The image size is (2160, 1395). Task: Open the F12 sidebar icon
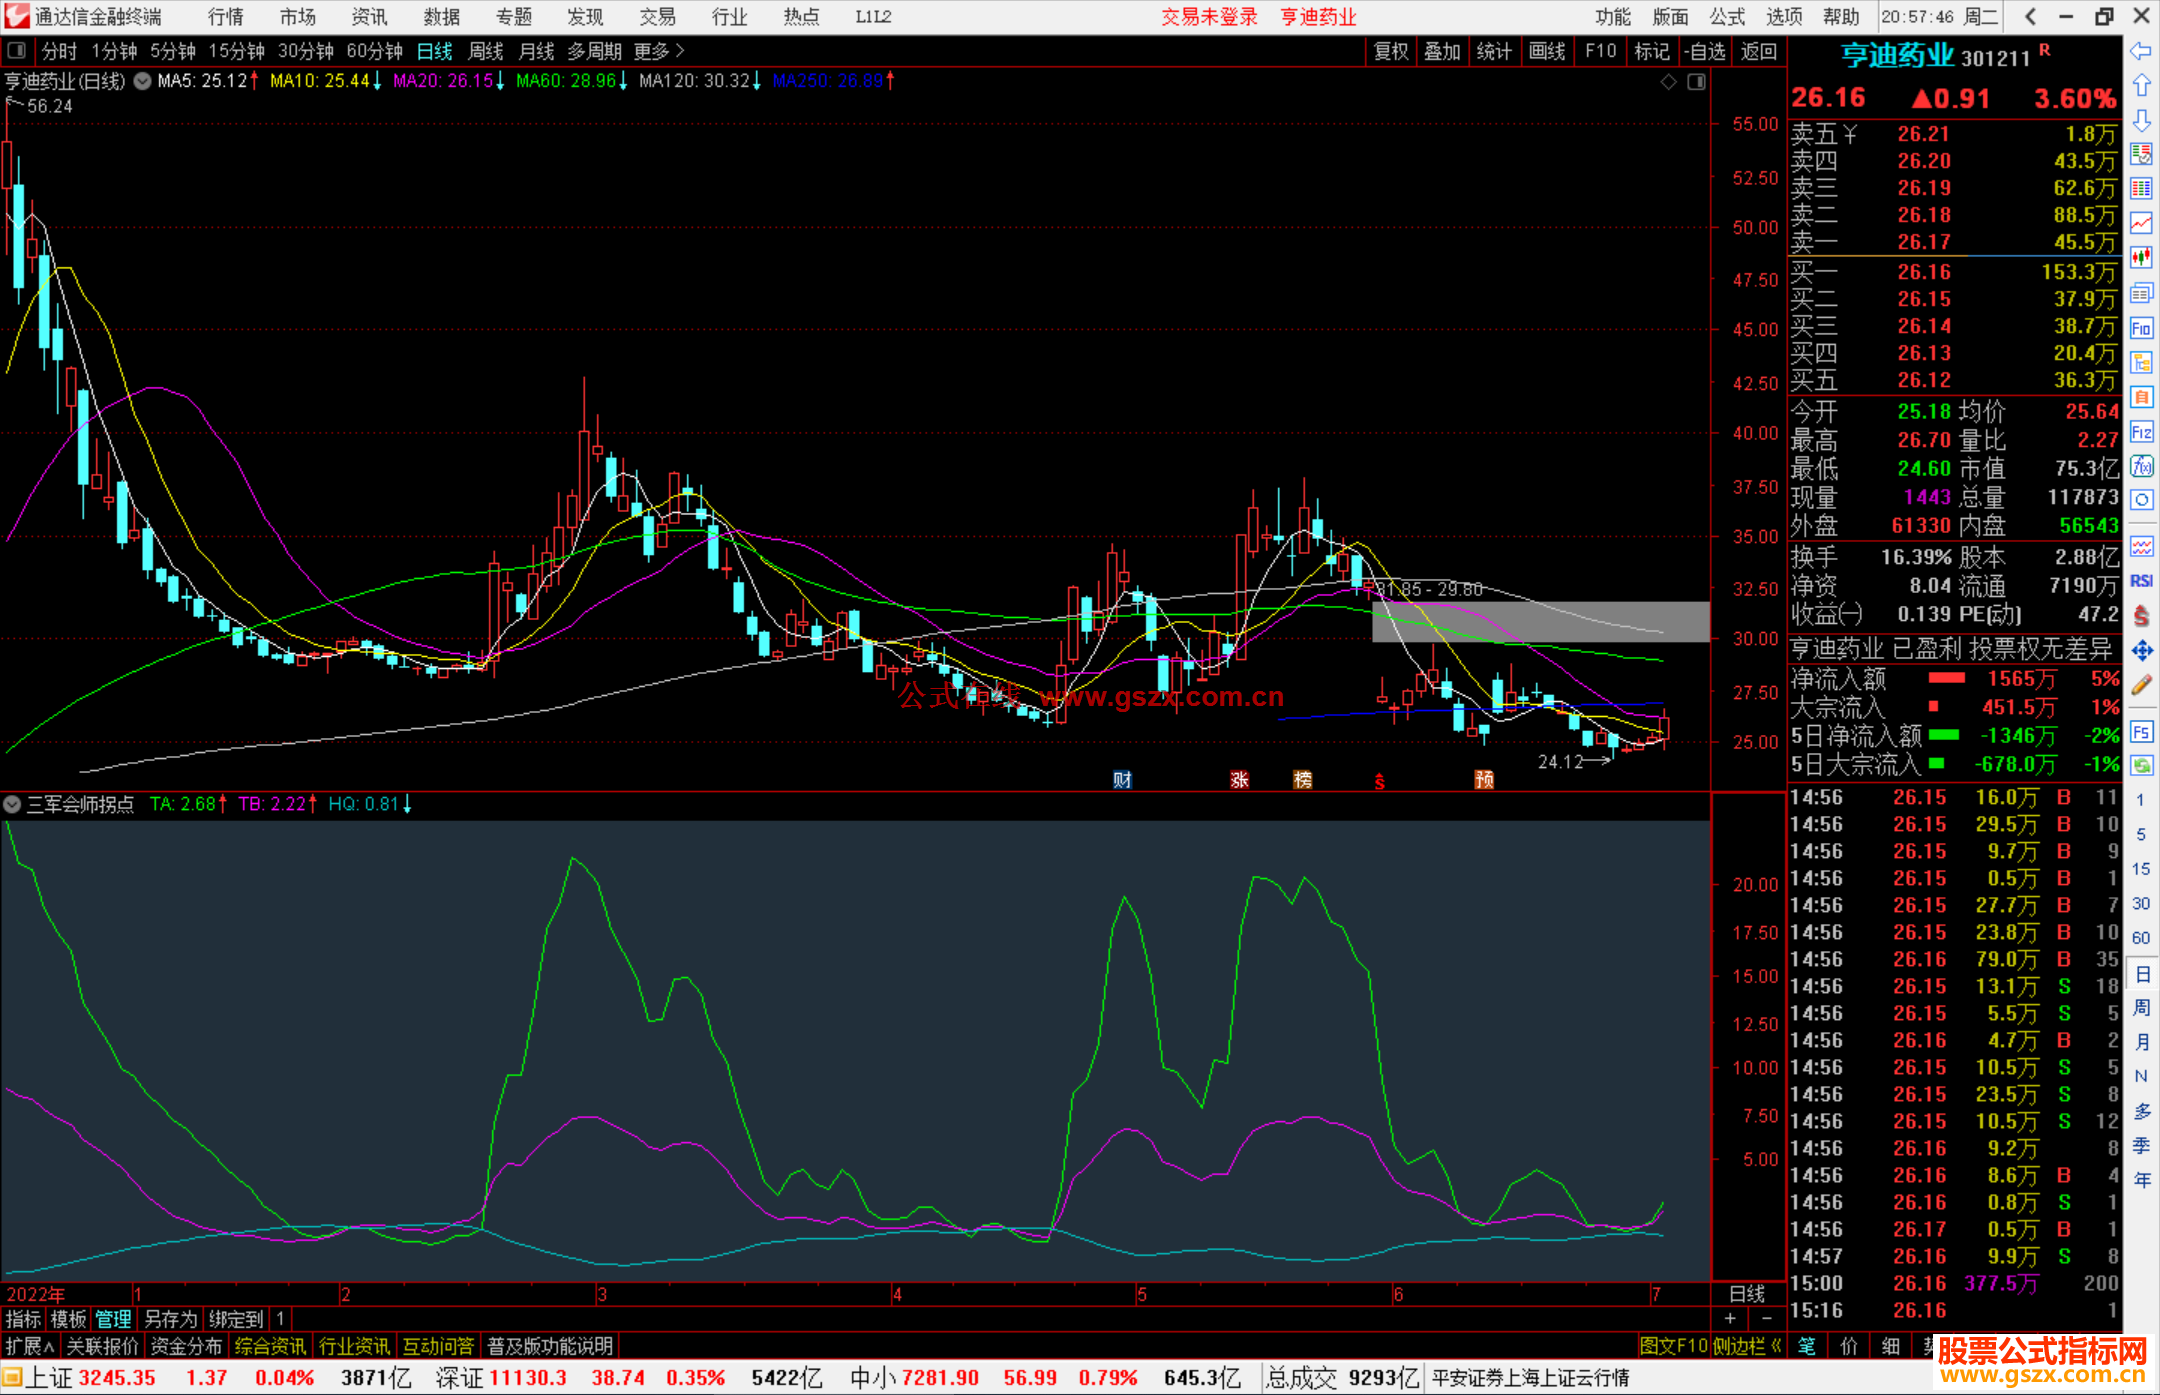click(x=2141, y=432)
